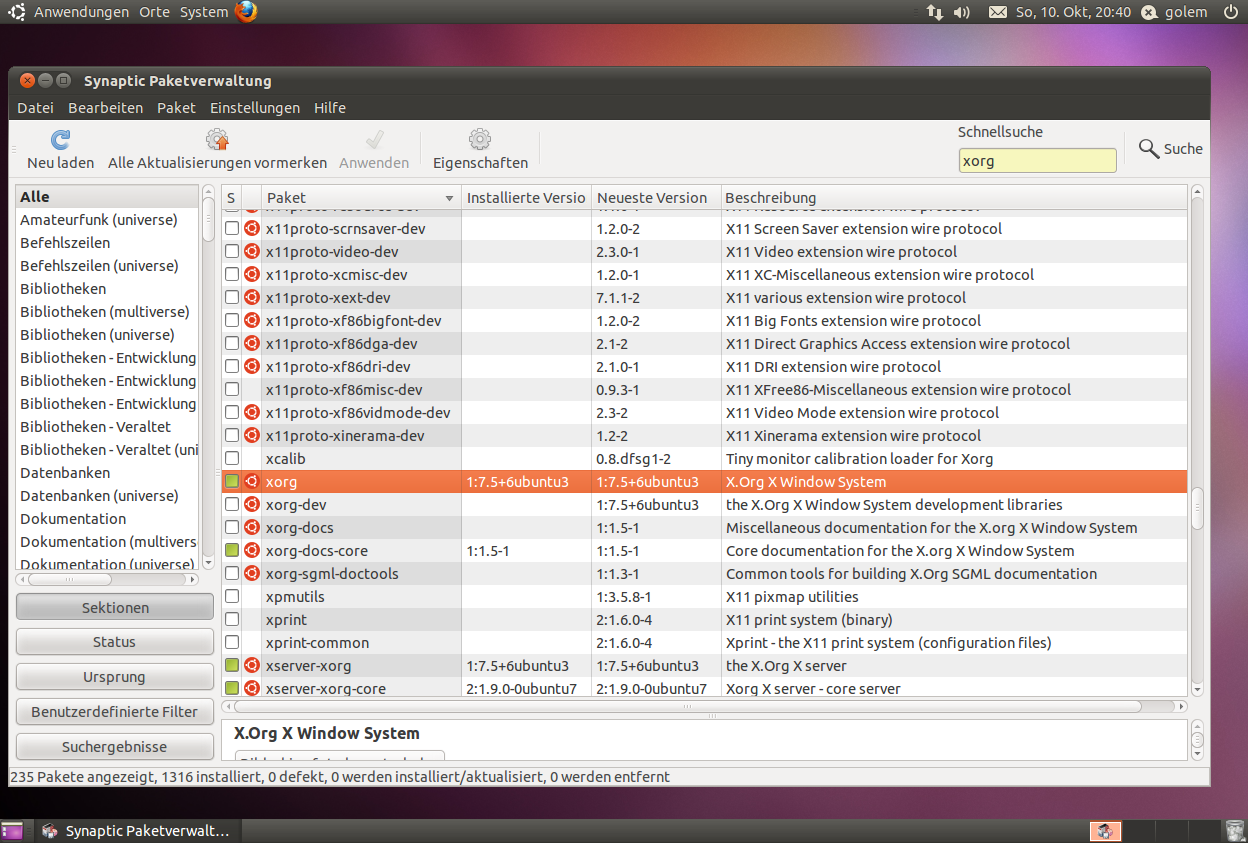The image size is (1248, 843).
Task: Open the Datei menu
Action: [x=35, y=108]
